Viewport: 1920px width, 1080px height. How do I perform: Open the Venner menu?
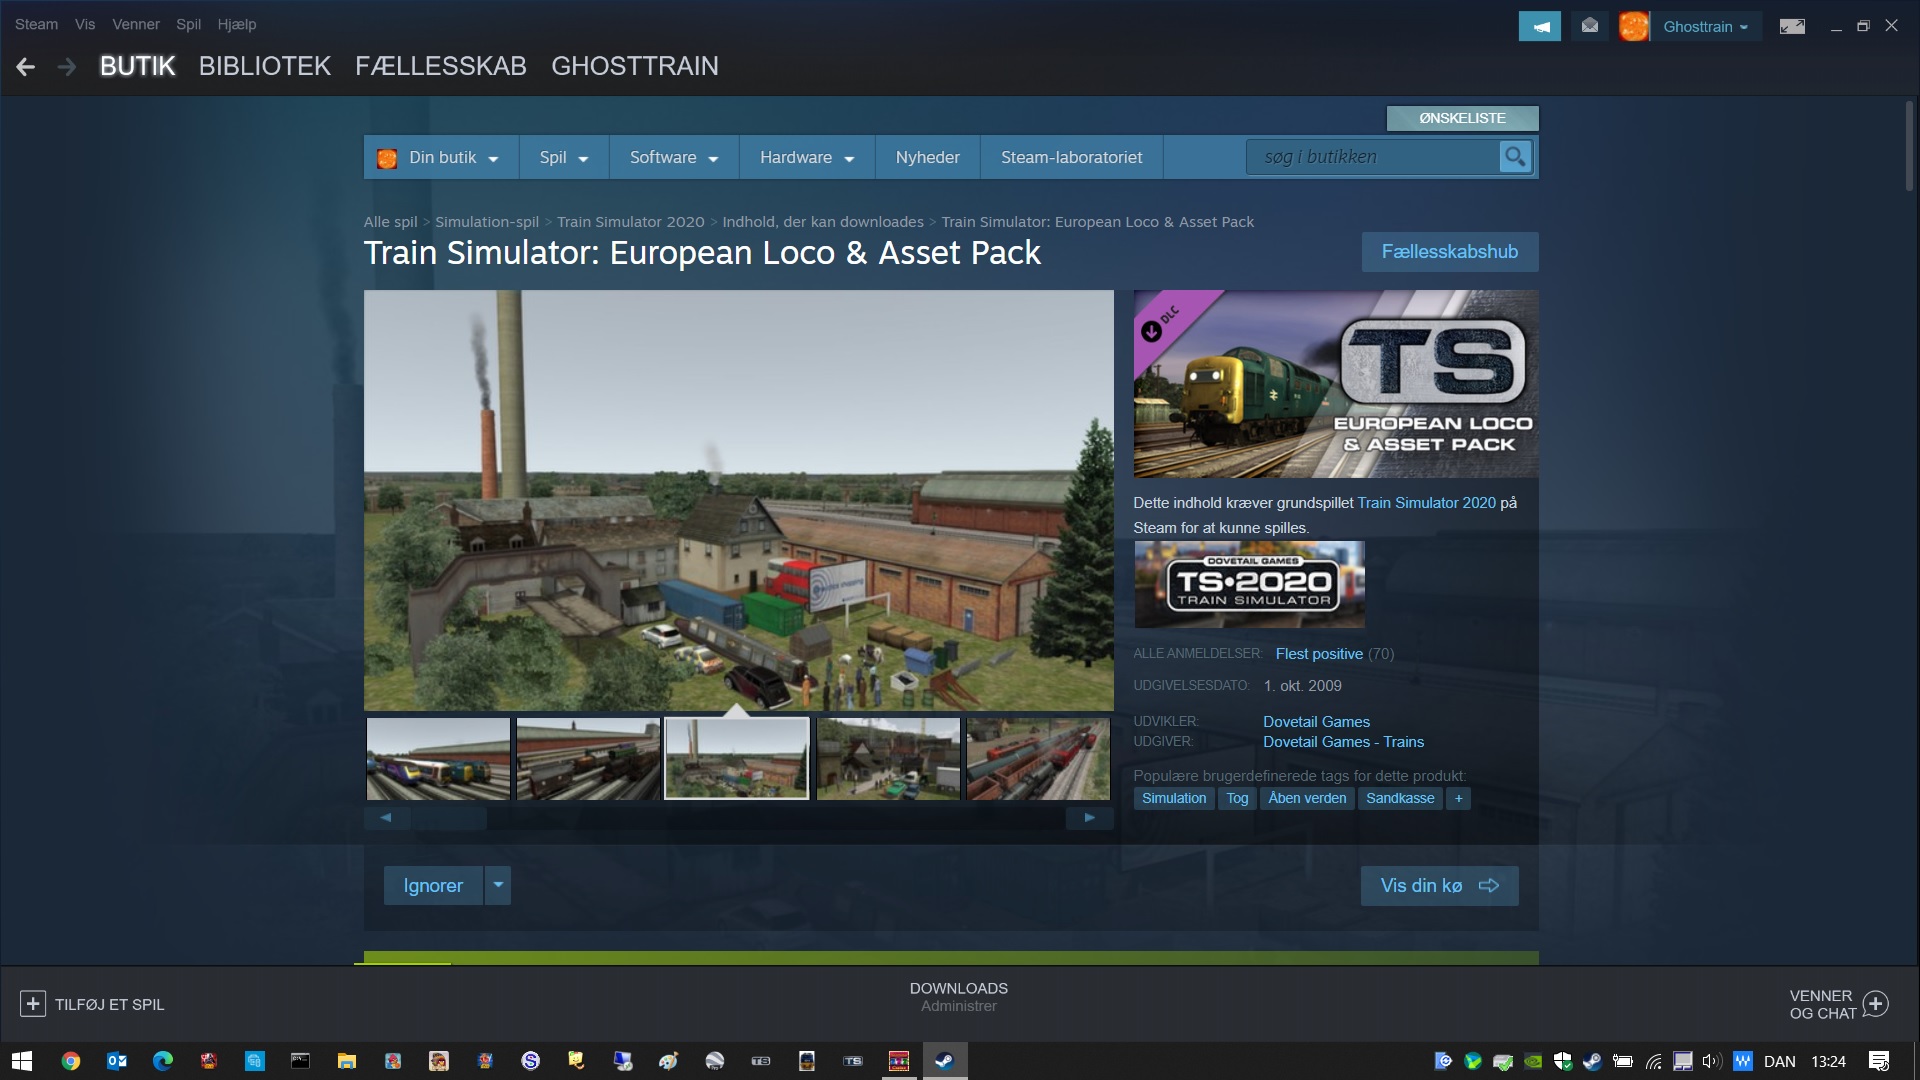point(135,24)
